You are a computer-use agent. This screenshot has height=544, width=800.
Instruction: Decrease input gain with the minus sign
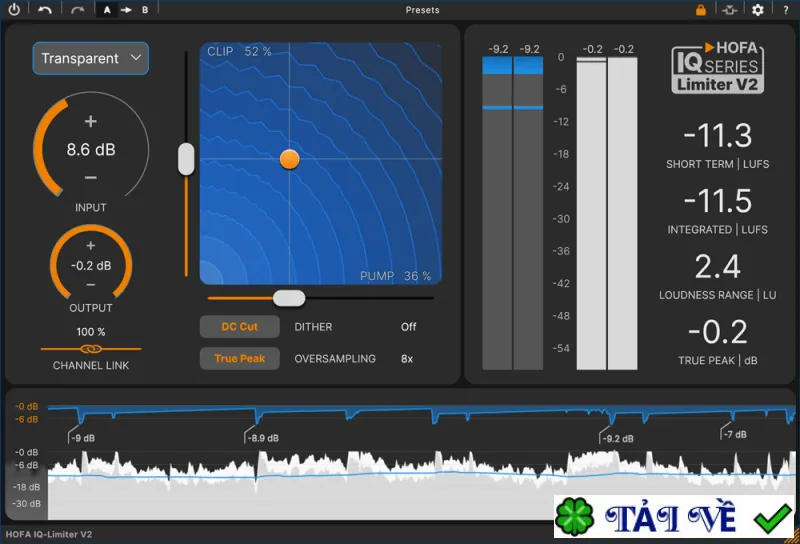(x=91, y=178)
